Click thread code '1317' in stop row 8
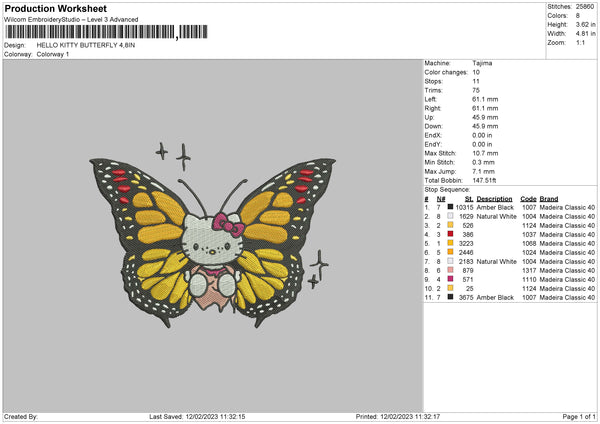 [529, 271]
